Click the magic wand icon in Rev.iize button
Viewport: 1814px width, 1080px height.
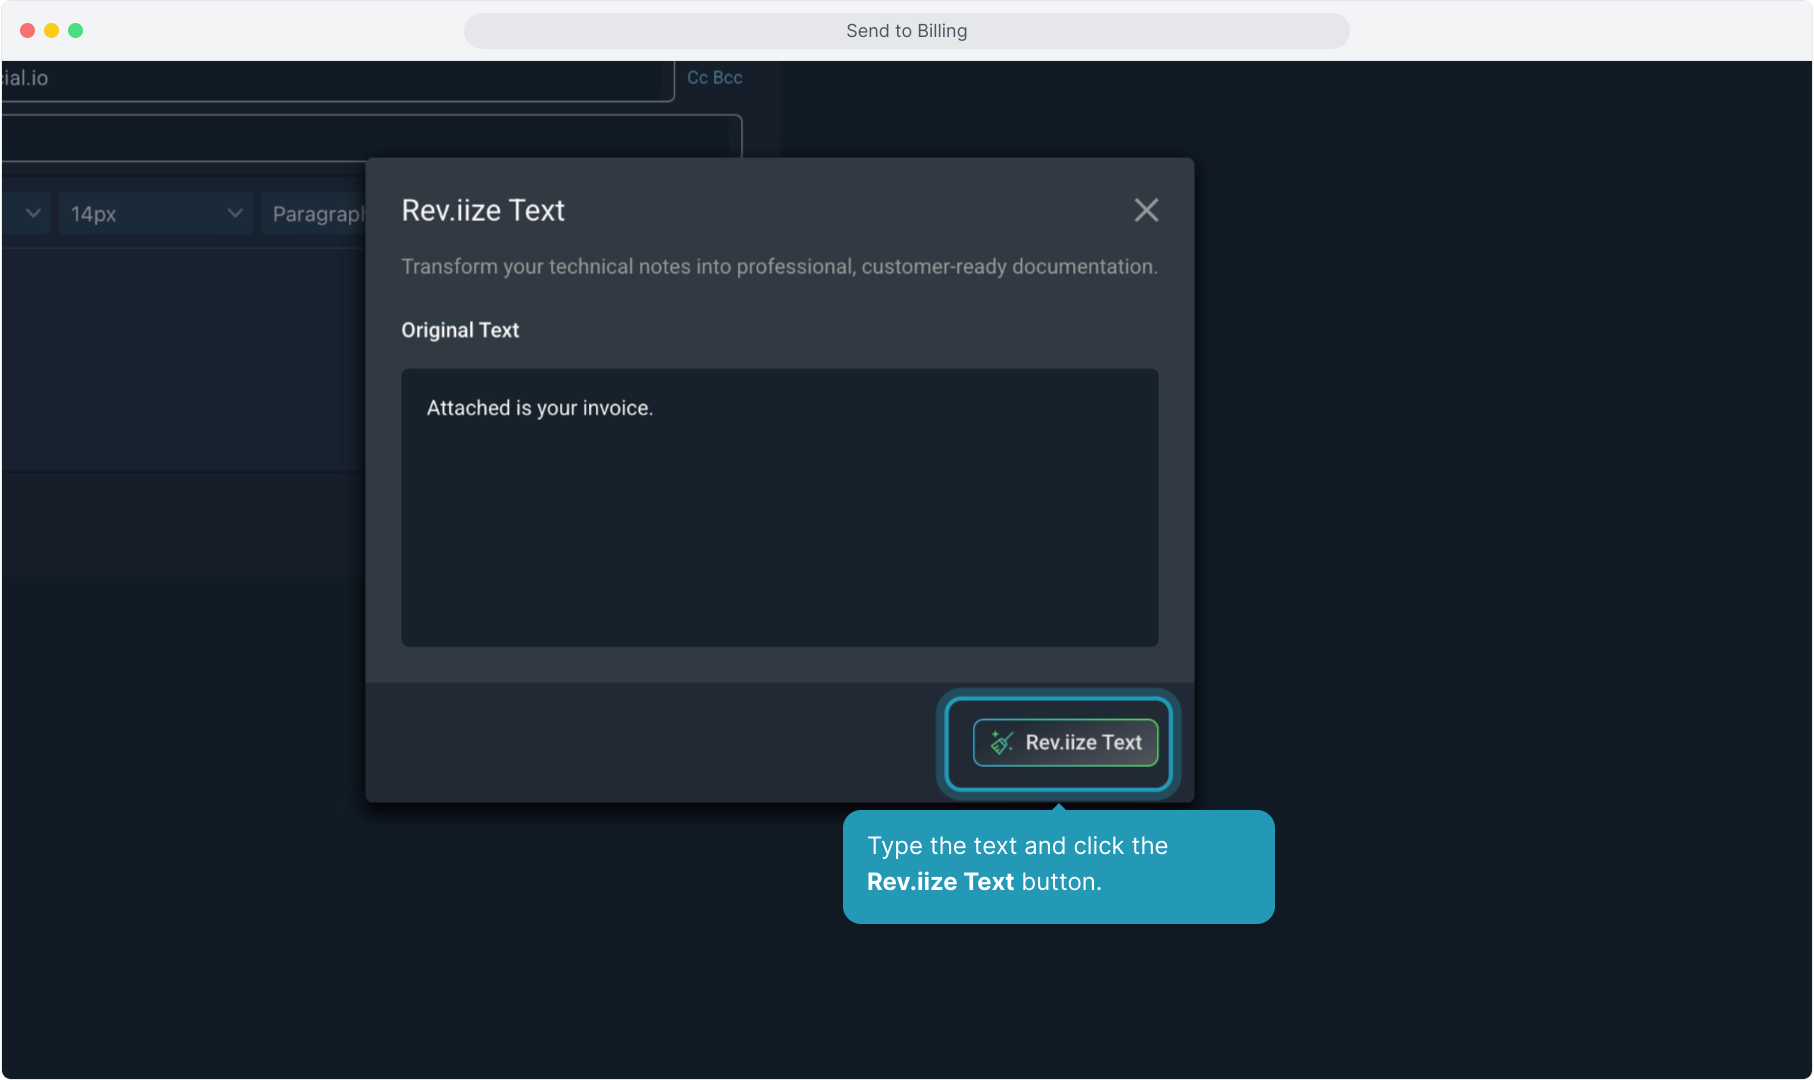1001,742
